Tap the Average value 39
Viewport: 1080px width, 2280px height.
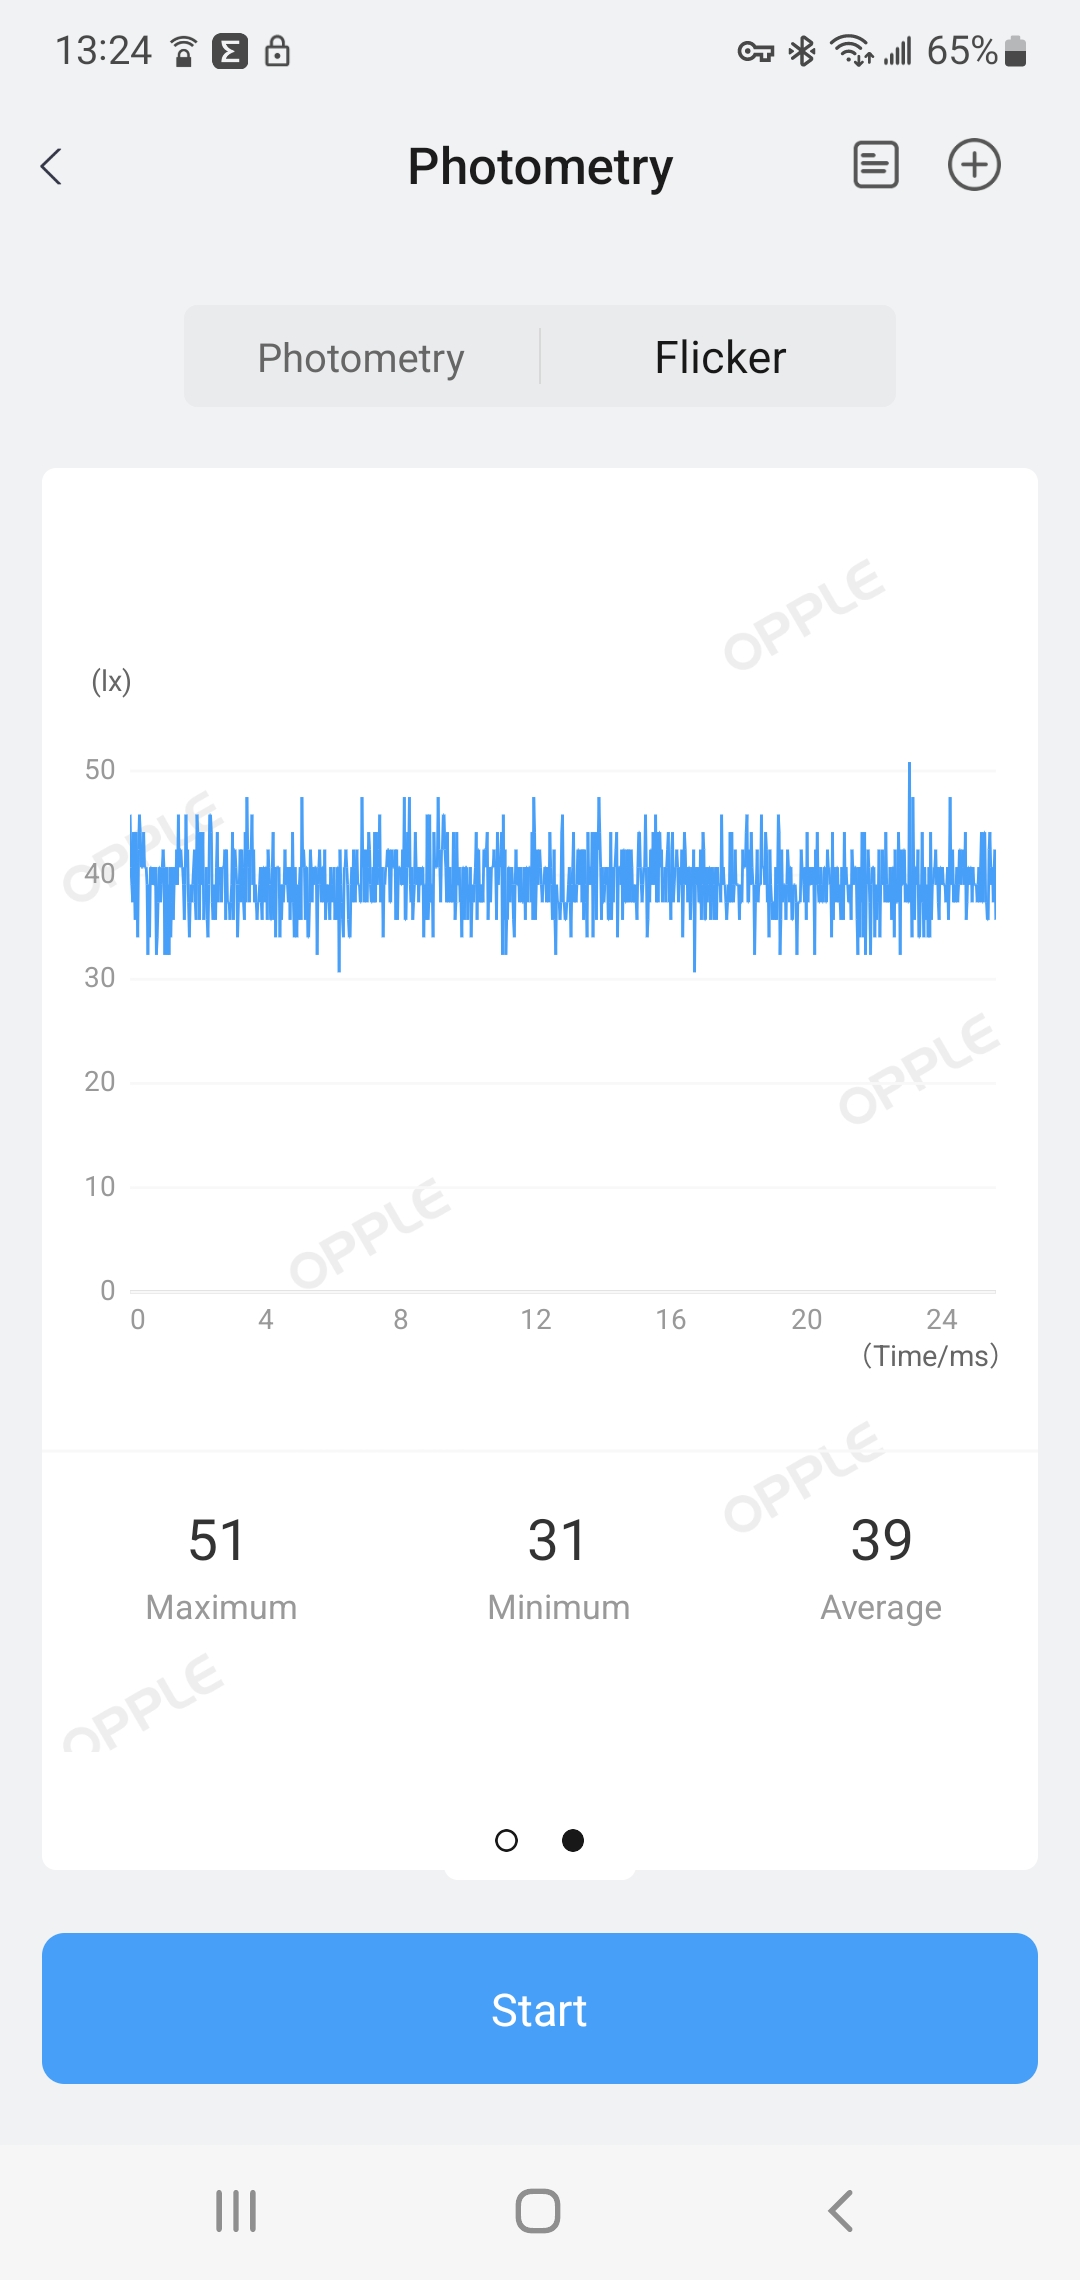point(881,1540)
